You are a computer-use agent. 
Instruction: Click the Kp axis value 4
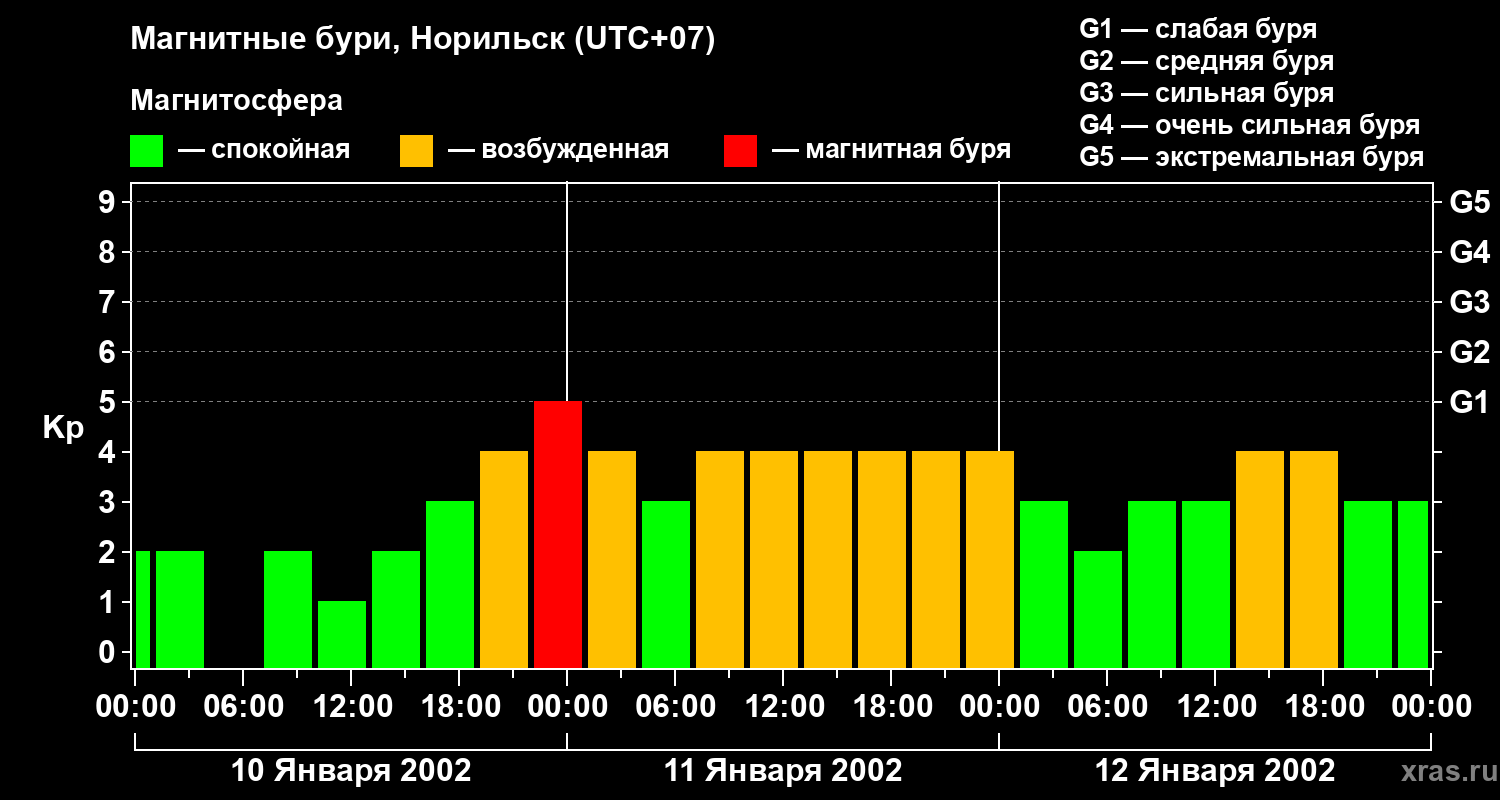pos(109,452)
